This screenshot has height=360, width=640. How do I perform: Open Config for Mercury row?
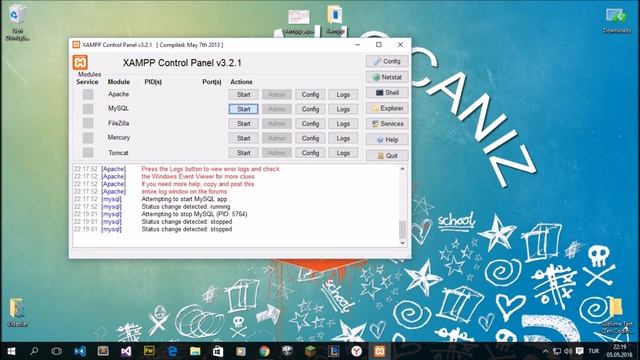310,138
